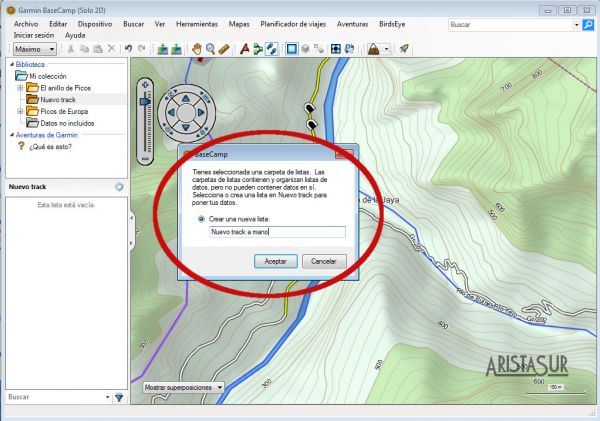Click the activity profile bag icon

tap(373, 49)
